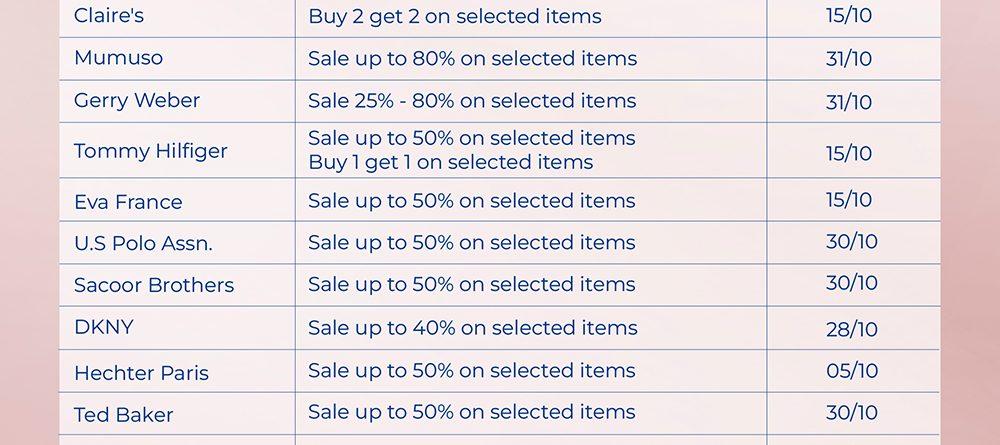
Task: Select Tommy Hilfiger in the brand column
Action: pos(151,151)
